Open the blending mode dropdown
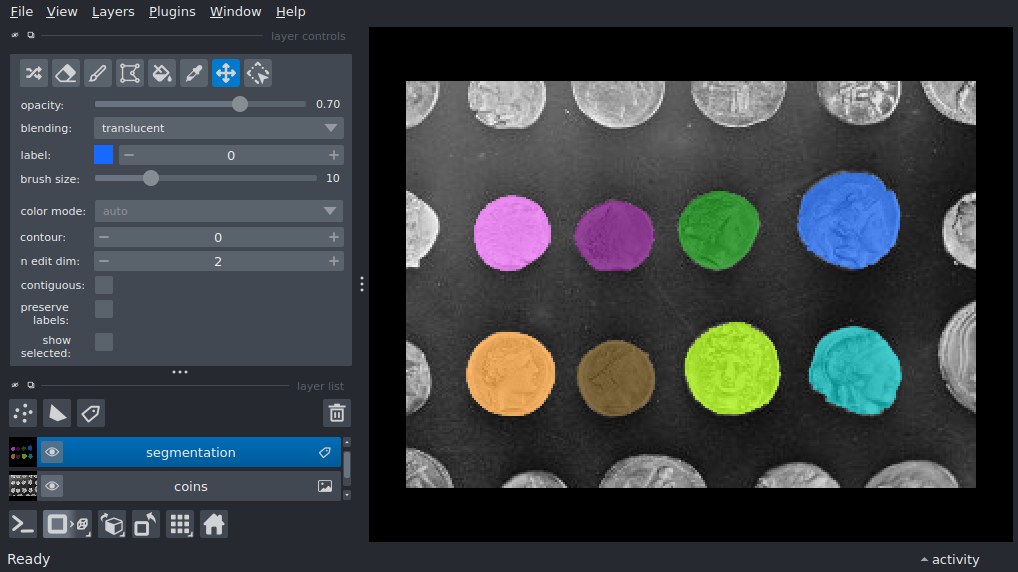This screenshot has height=572, width=1018. tap(219, 128)
